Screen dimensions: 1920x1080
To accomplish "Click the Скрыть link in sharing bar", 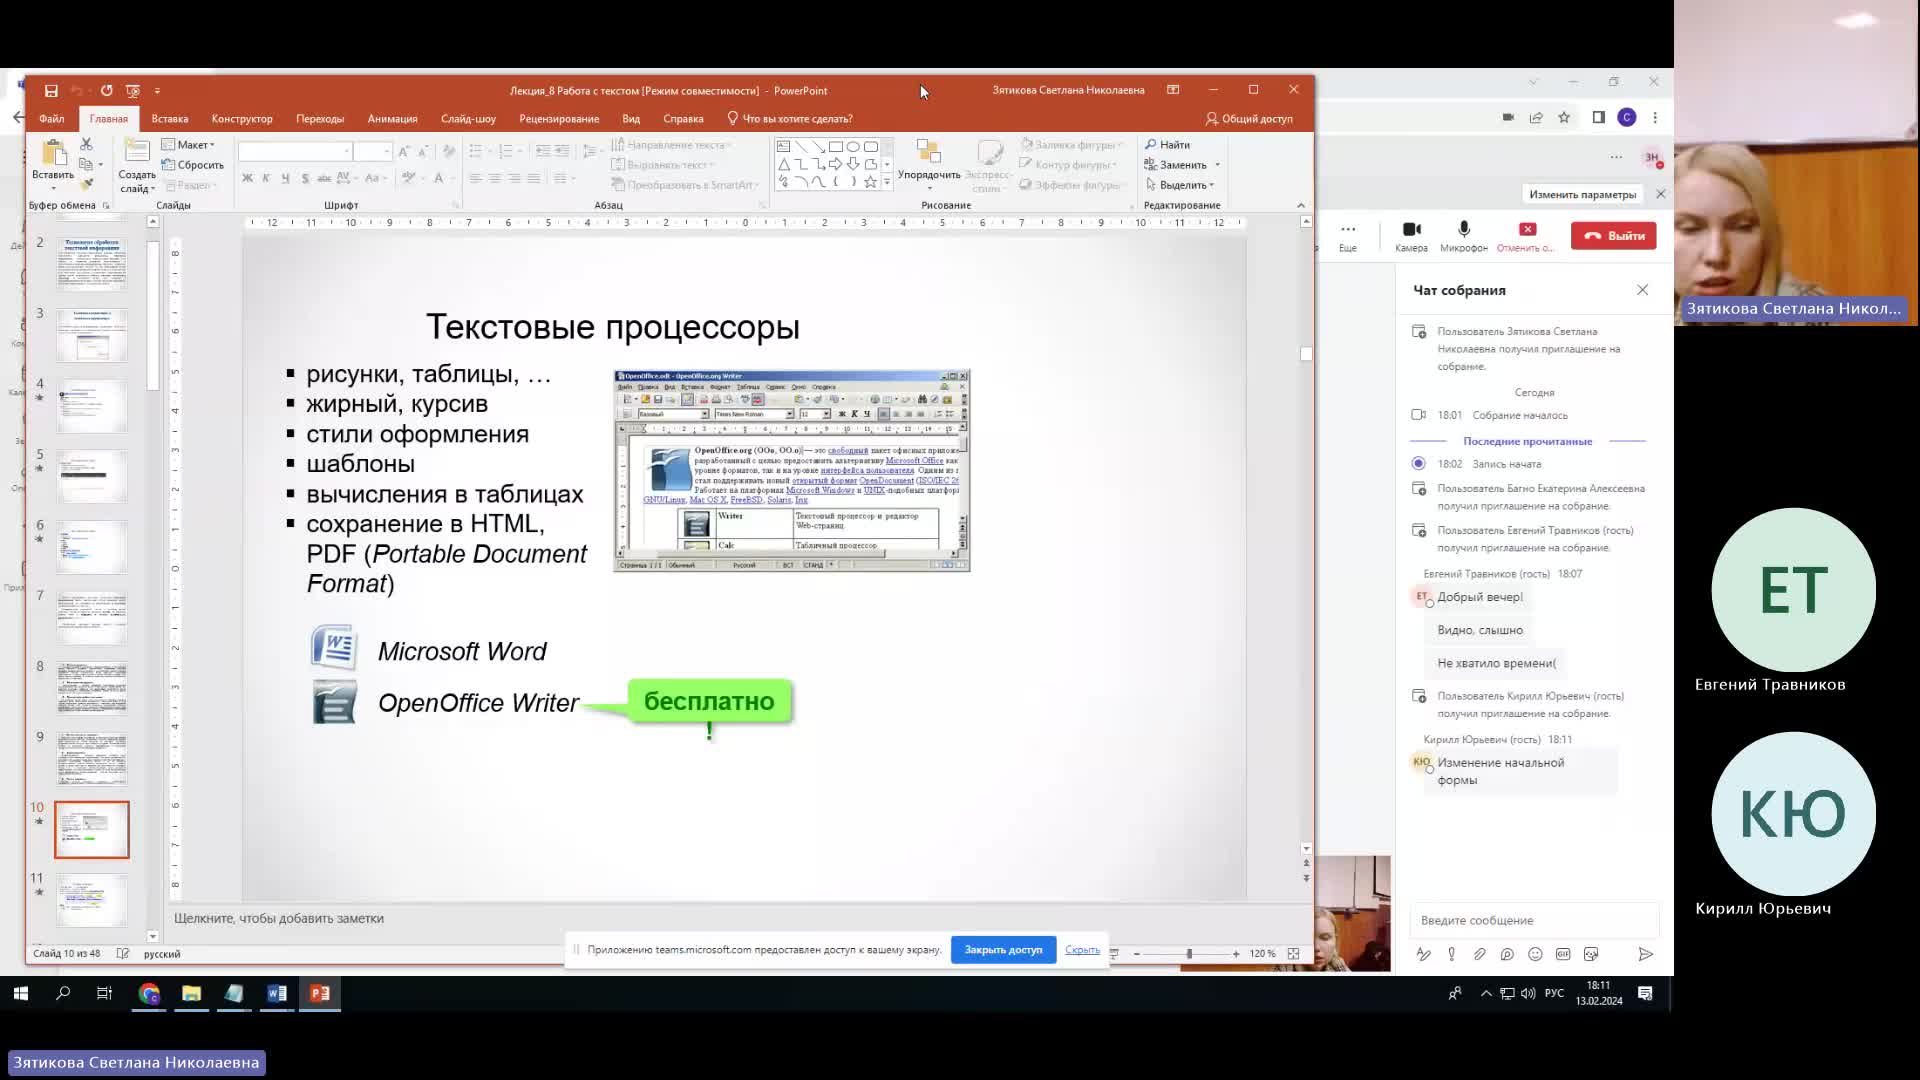I will pos(1082,950).
